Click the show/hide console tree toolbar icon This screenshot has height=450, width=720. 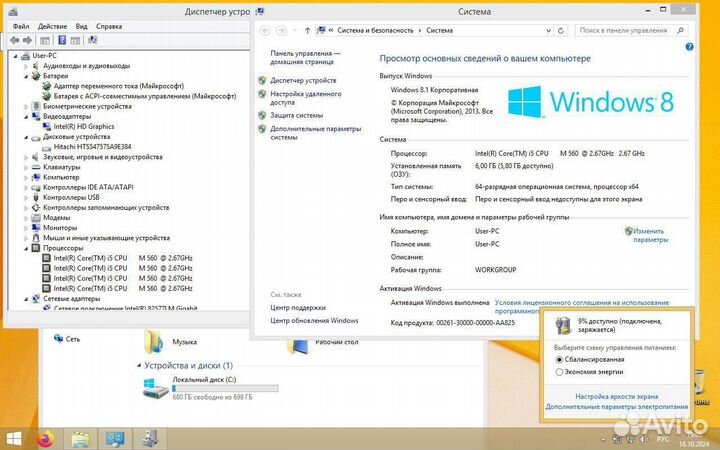coord(45,40)
